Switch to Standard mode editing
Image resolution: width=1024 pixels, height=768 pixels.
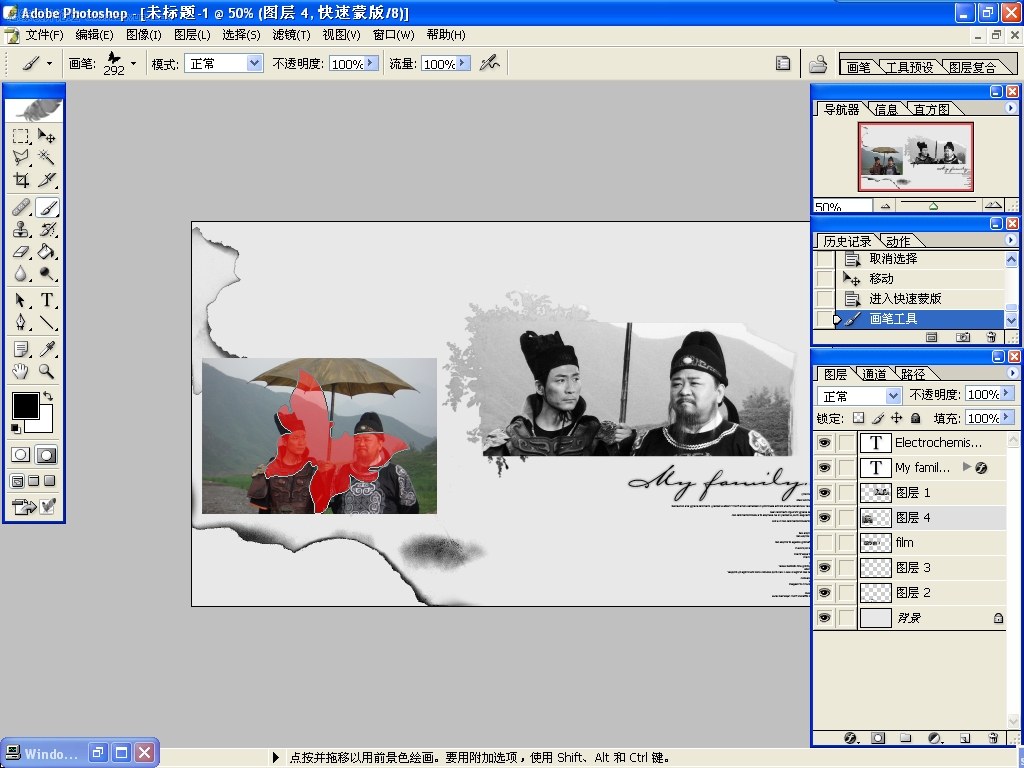pos(21,455)
